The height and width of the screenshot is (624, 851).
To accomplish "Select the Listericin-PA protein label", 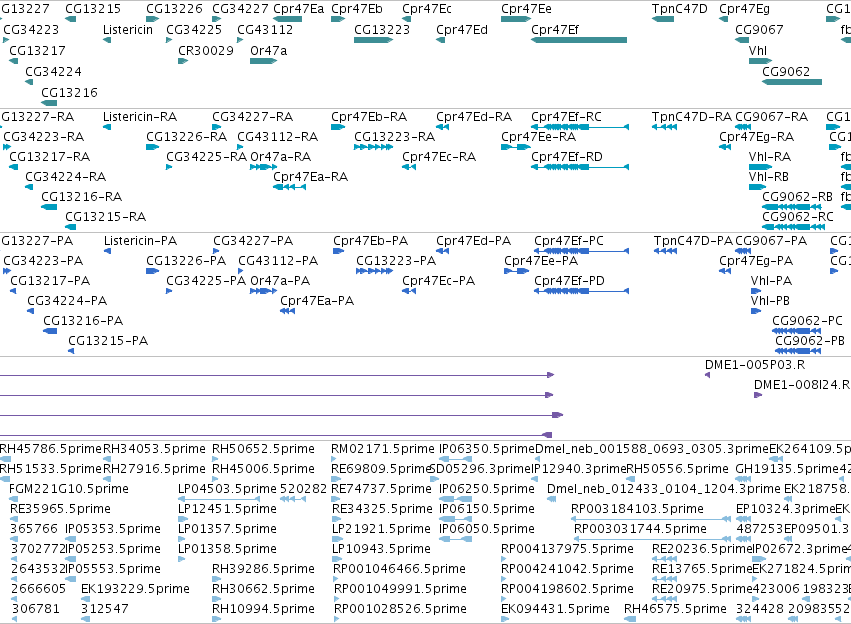I will coord(141,241).
